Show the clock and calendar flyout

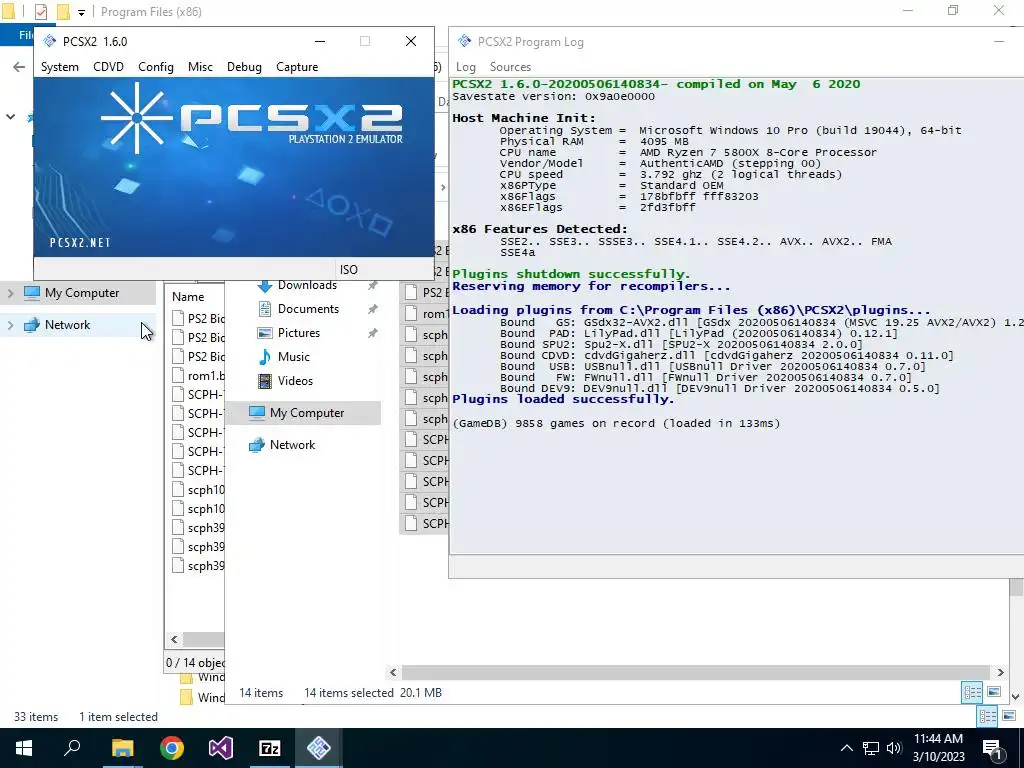coord(938,748)
